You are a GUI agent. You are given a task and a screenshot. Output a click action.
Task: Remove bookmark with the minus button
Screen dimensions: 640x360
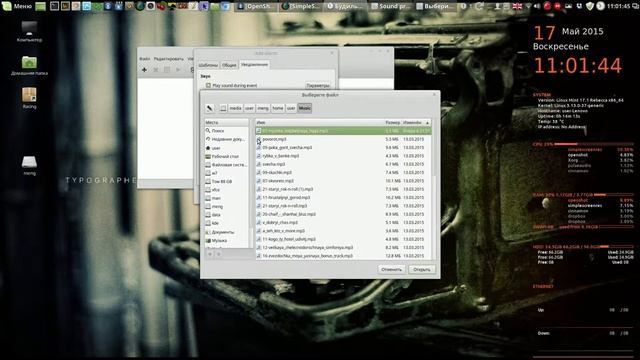point(219,254)
